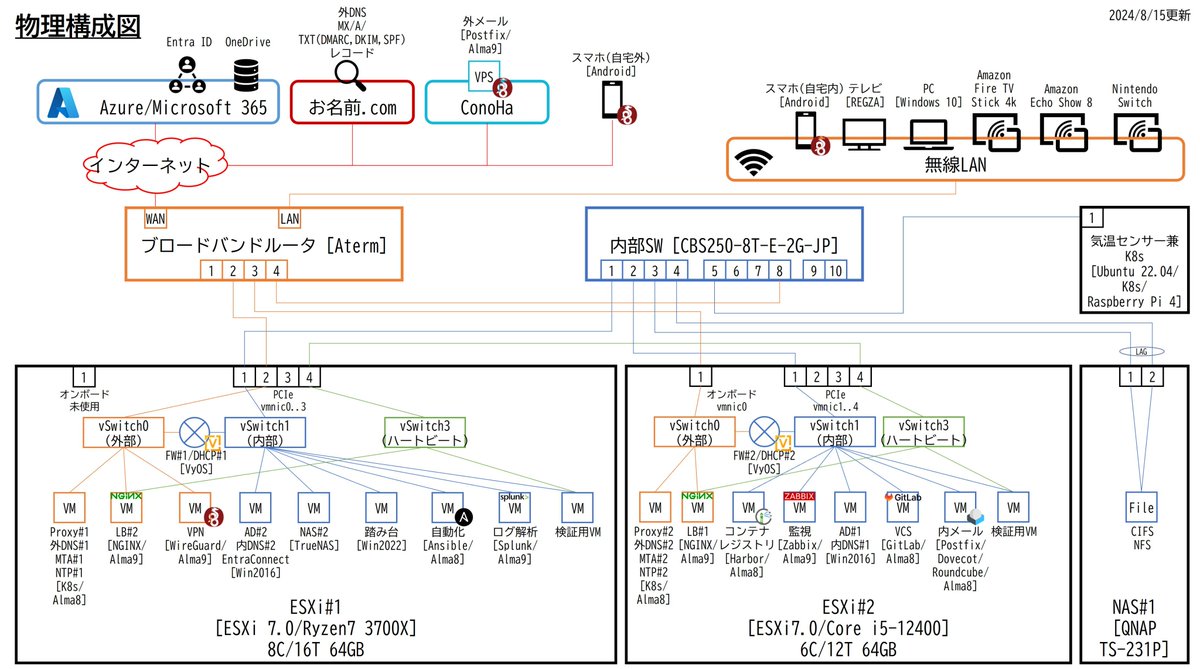Click the スマホ(自宅外) Android phone icon
Screen dimensions: 1200x669
(612, 99)
